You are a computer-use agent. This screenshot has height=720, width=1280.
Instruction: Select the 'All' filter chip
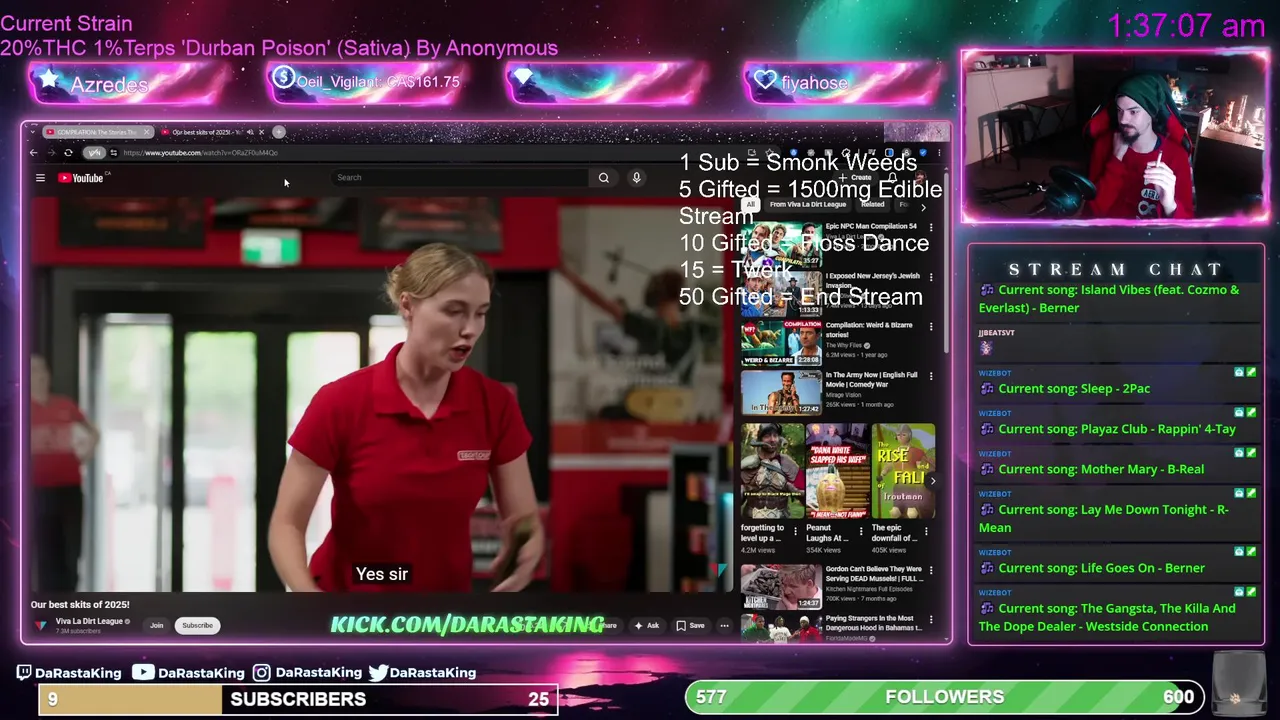[750, 204]
